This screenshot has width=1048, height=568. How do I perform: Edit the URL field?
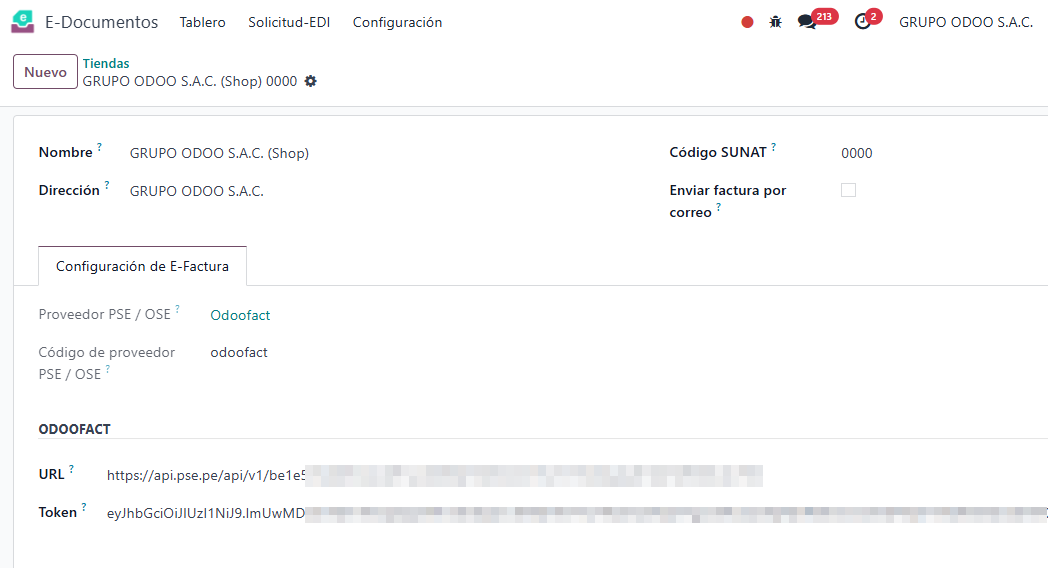coord(434,475)
